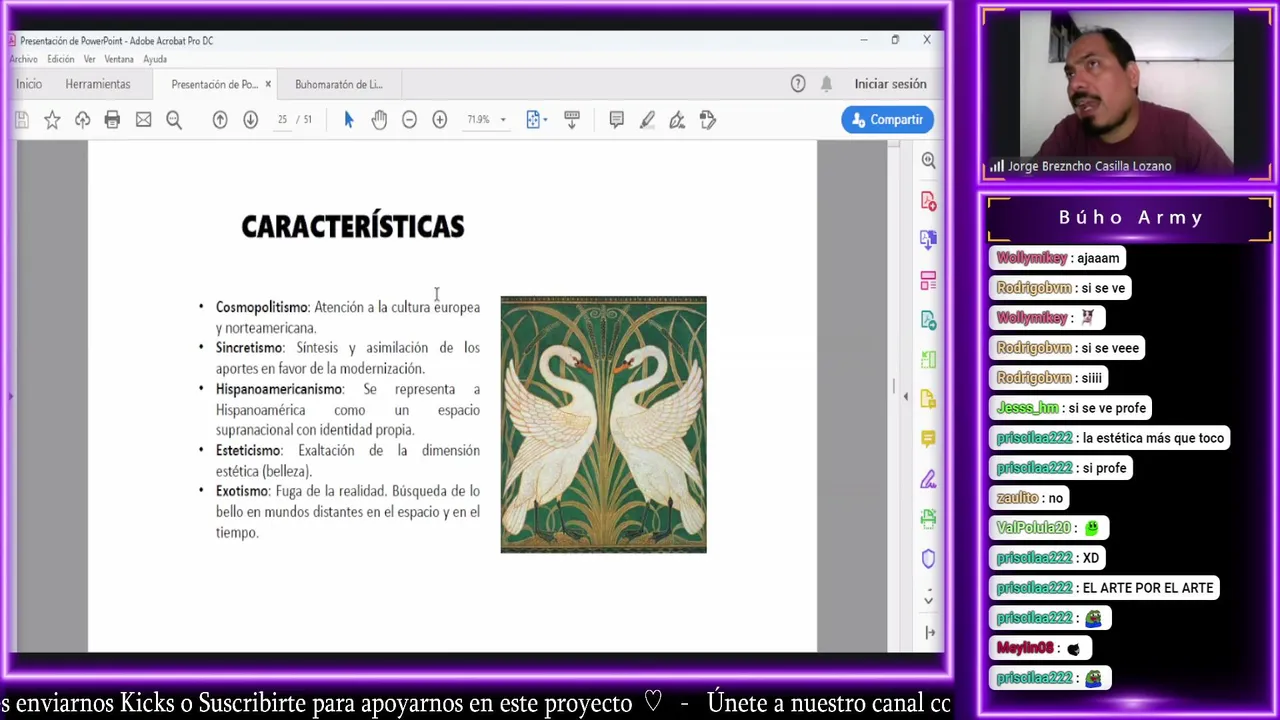Open the notifications bell

(x=826, y=84)
